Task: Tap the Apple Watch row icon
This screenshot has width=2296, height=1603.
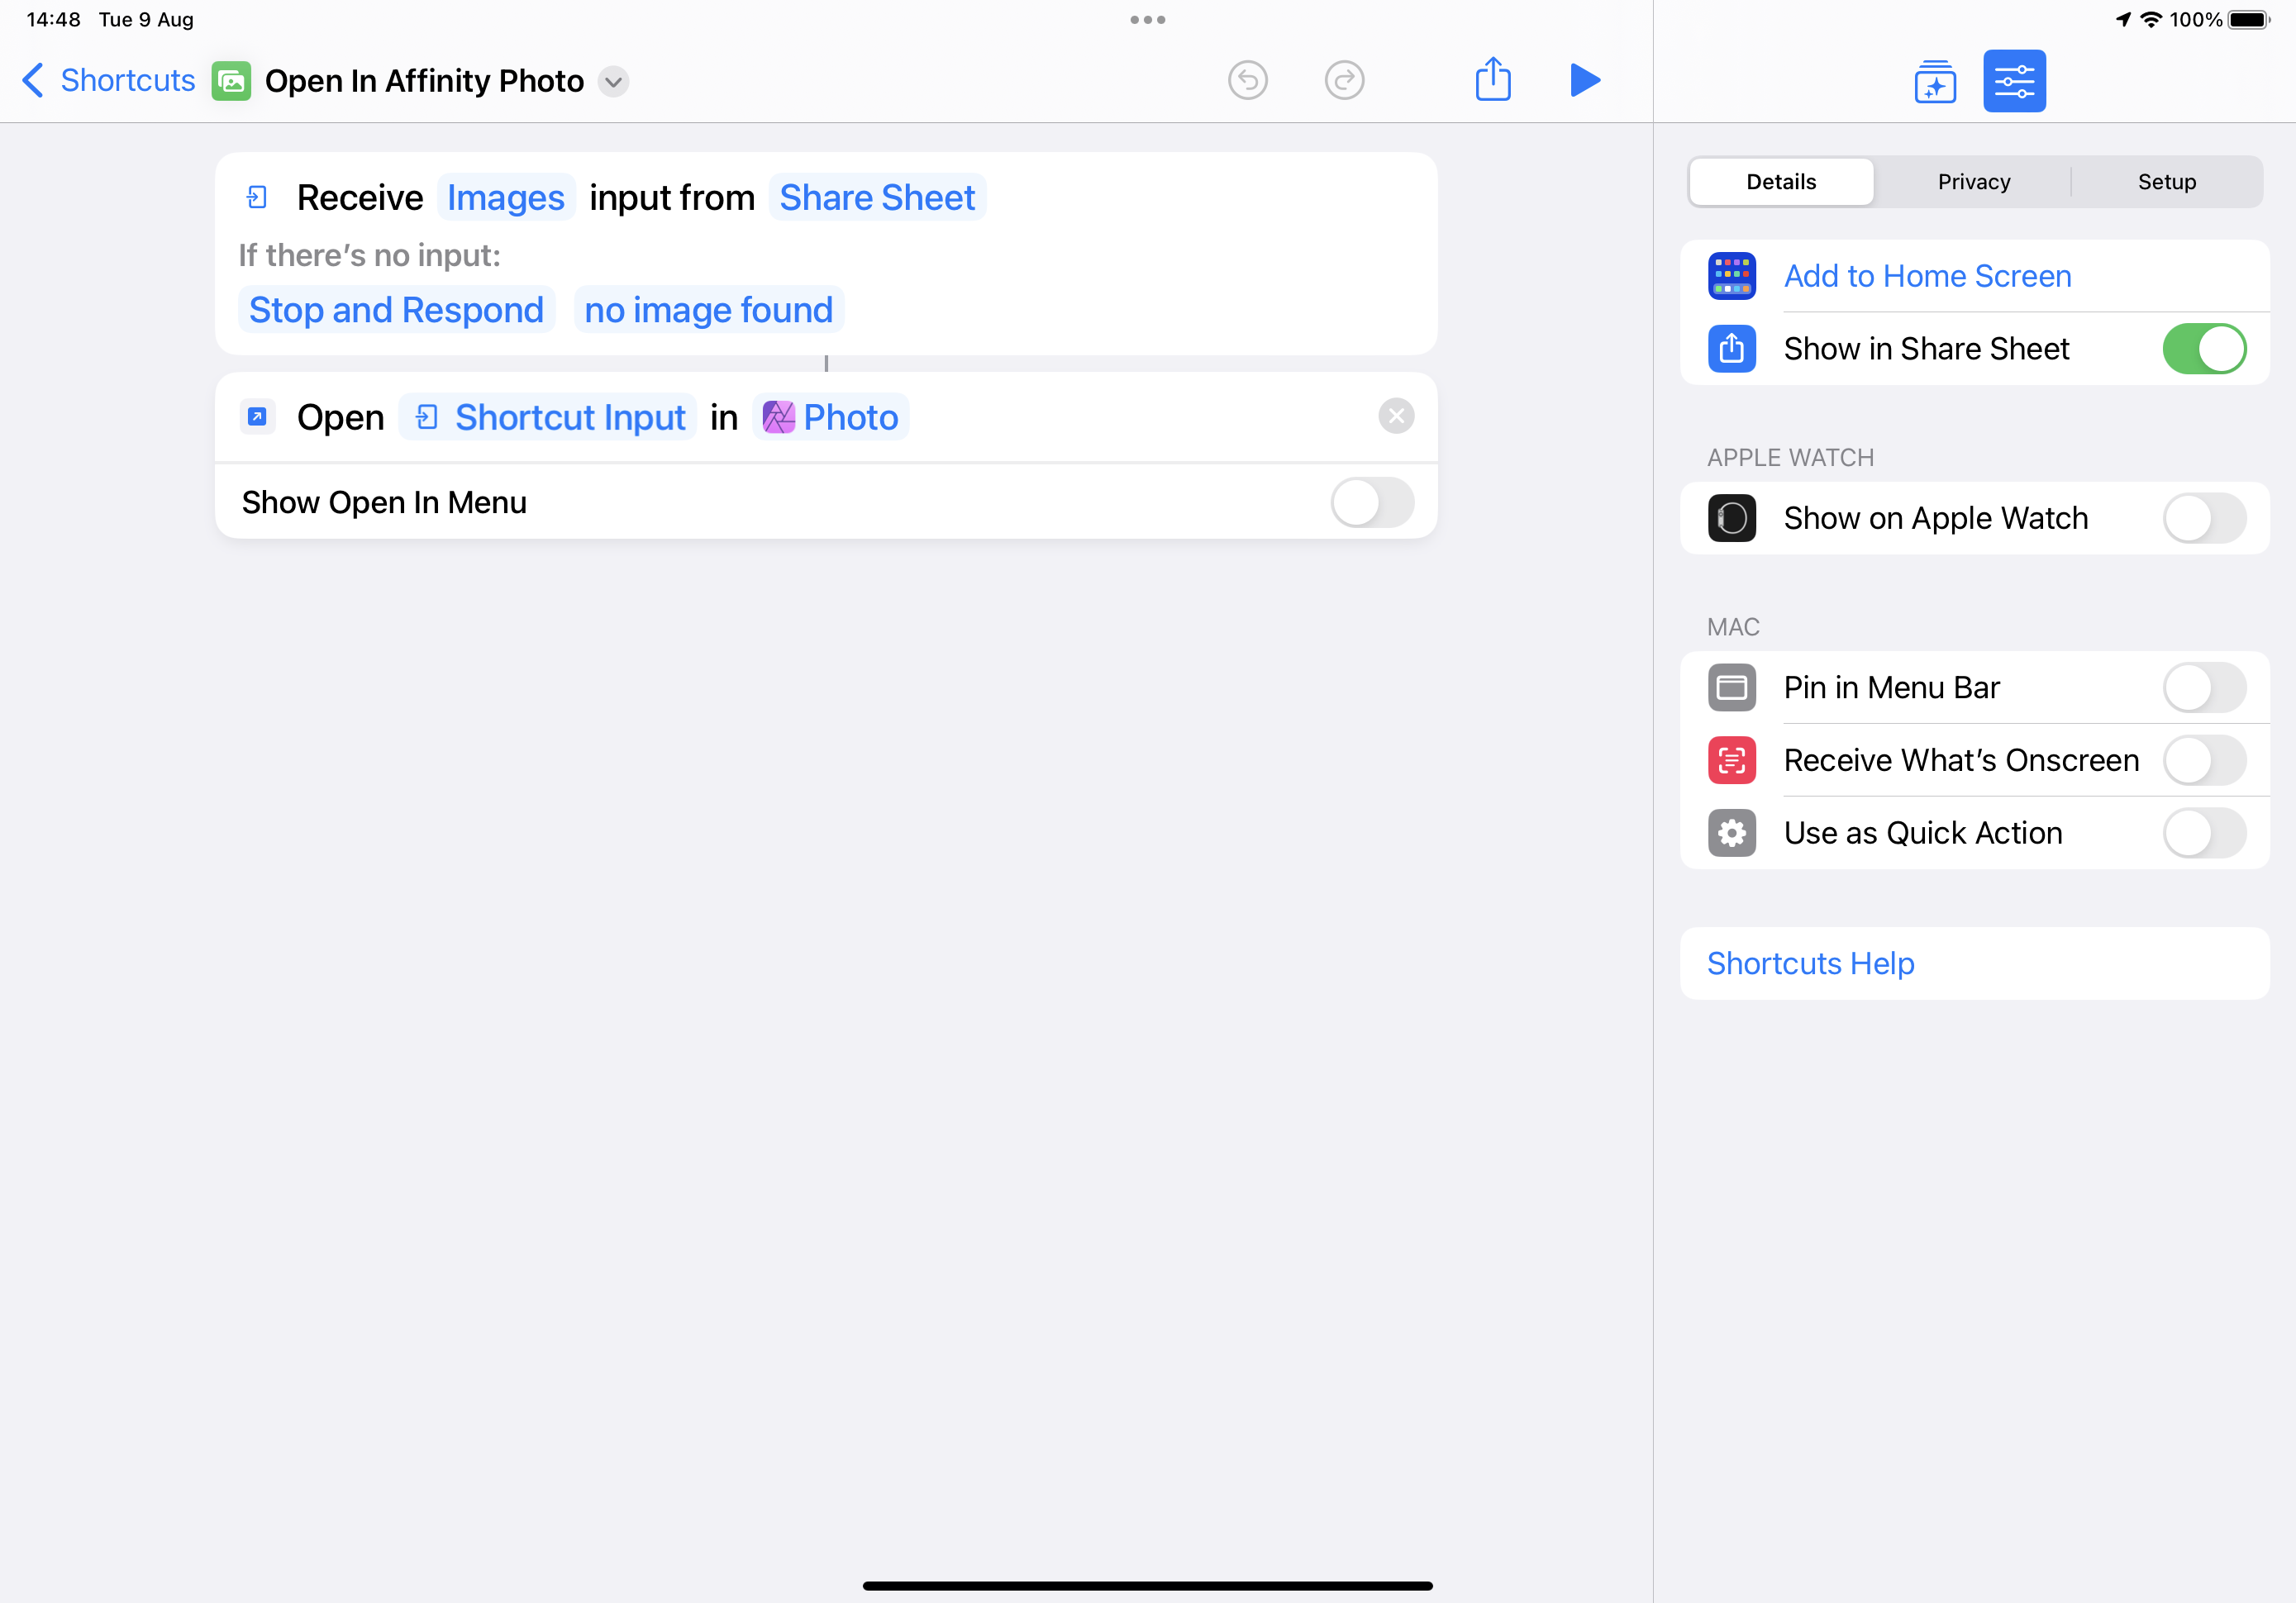Action: [1731, 518]
